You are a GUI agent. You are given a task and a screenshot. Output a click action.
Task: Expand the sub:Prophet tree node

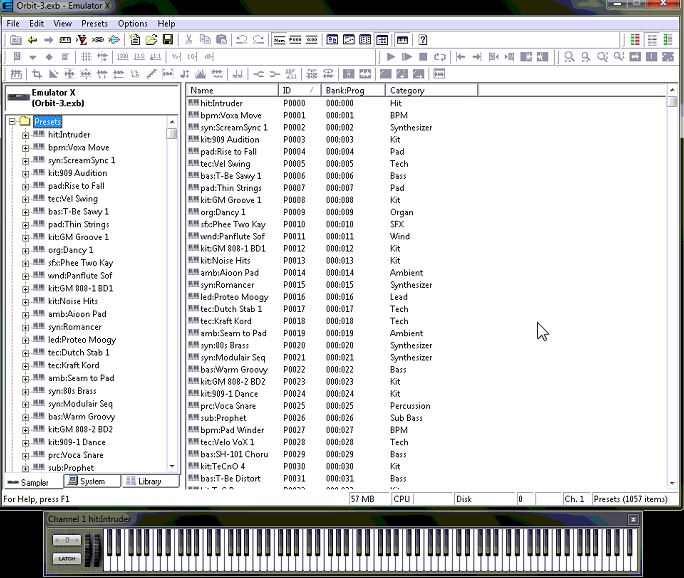pos(25,469)
